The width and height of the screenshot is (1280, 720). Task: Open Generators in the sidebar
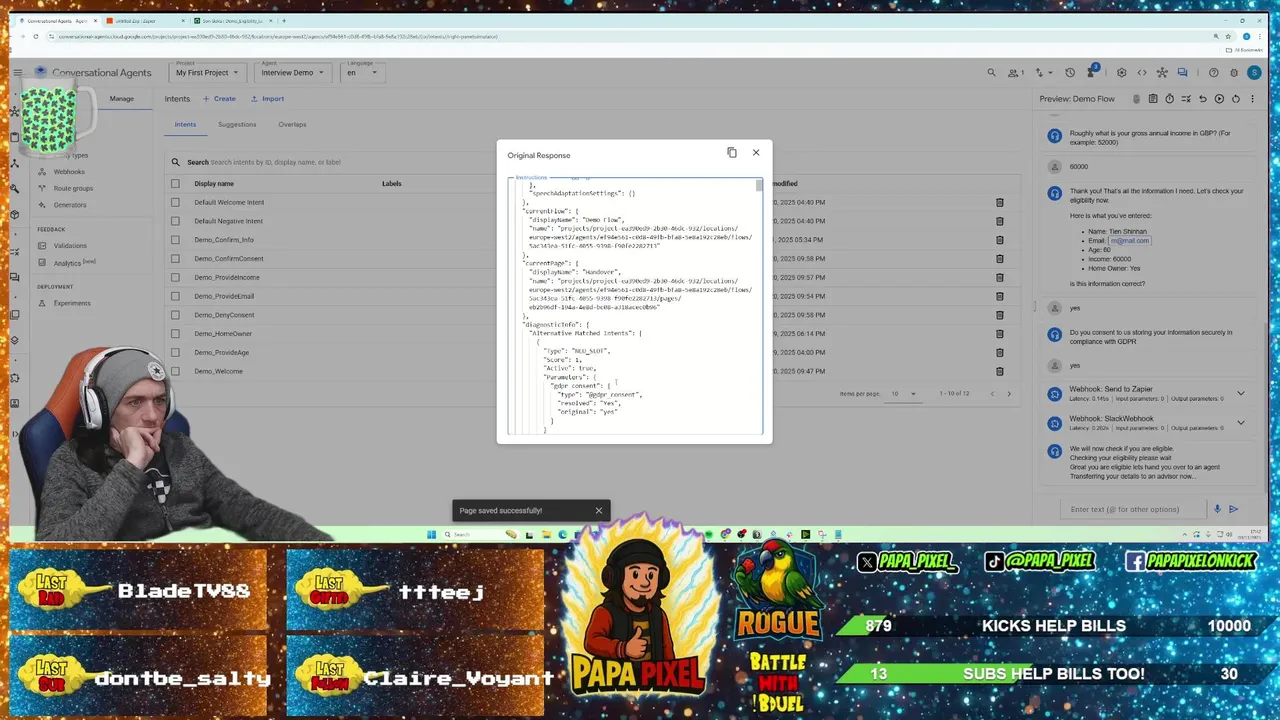[70, 205]
